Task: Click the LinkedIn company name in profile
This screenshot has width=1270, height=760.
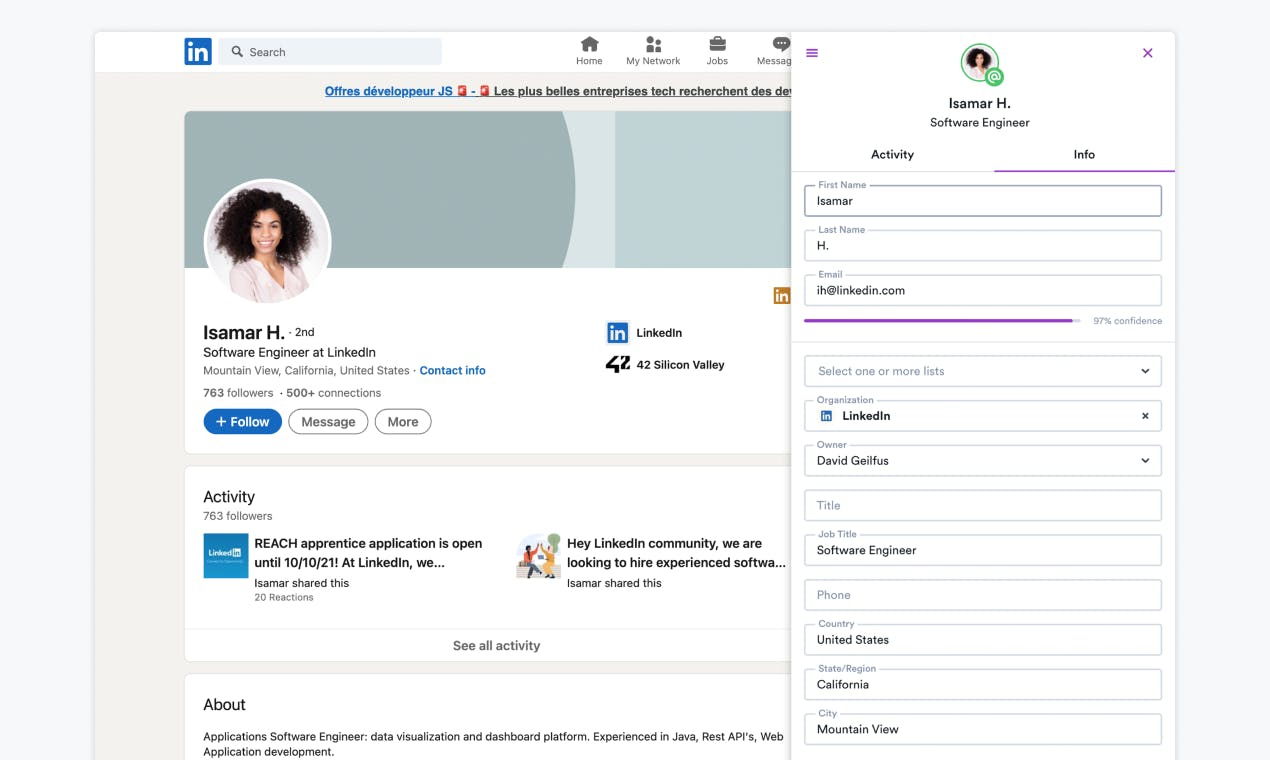Action: click(x=659, y=333)
